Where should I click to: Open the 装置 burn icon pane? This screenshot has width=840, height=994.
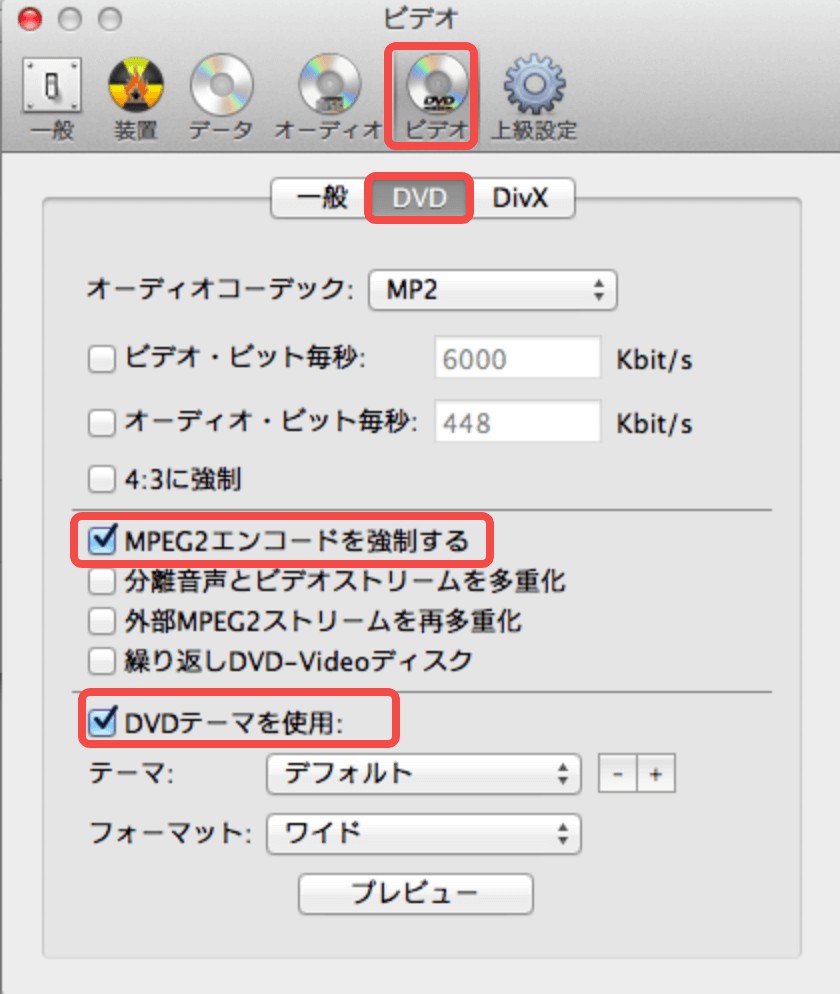136,86
